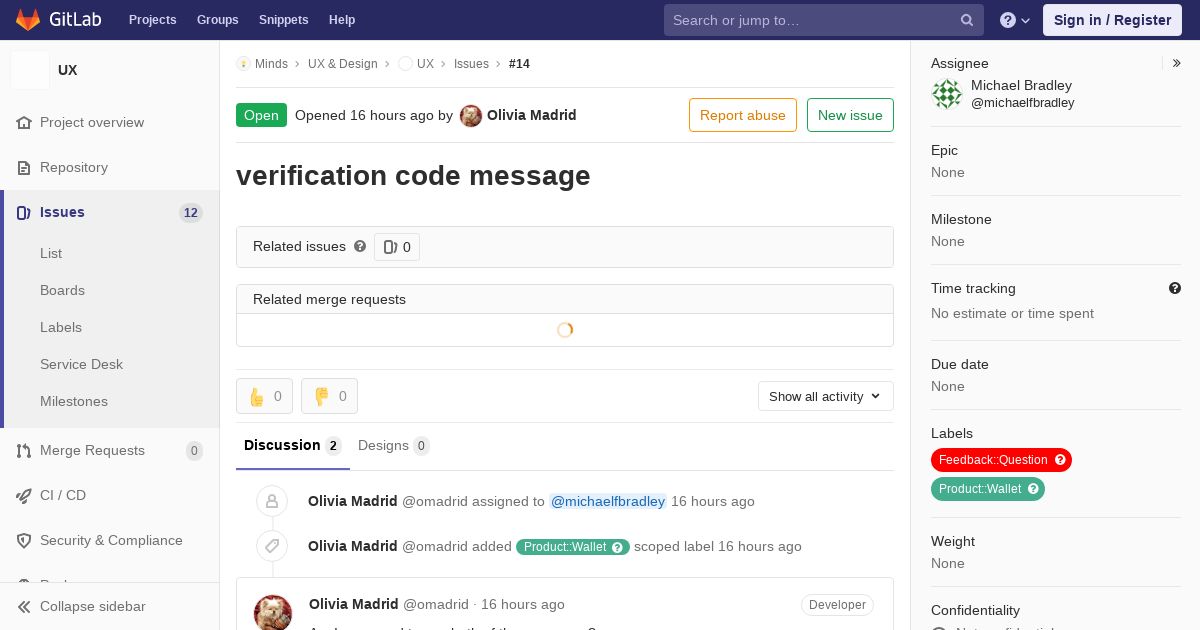Click the collapse sidebar double-chevron icon
1200x630 pixels.
[24, 606]
